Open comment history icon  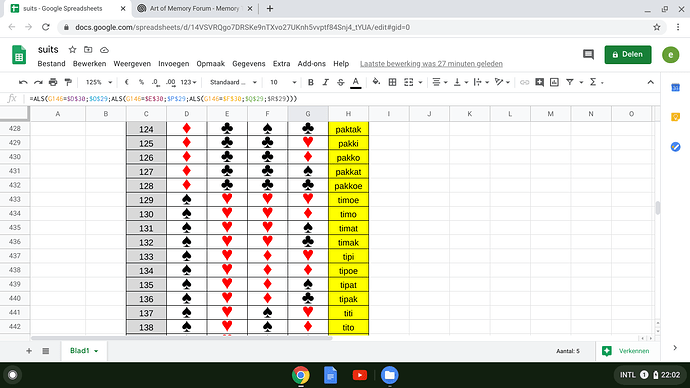[588, 55]
